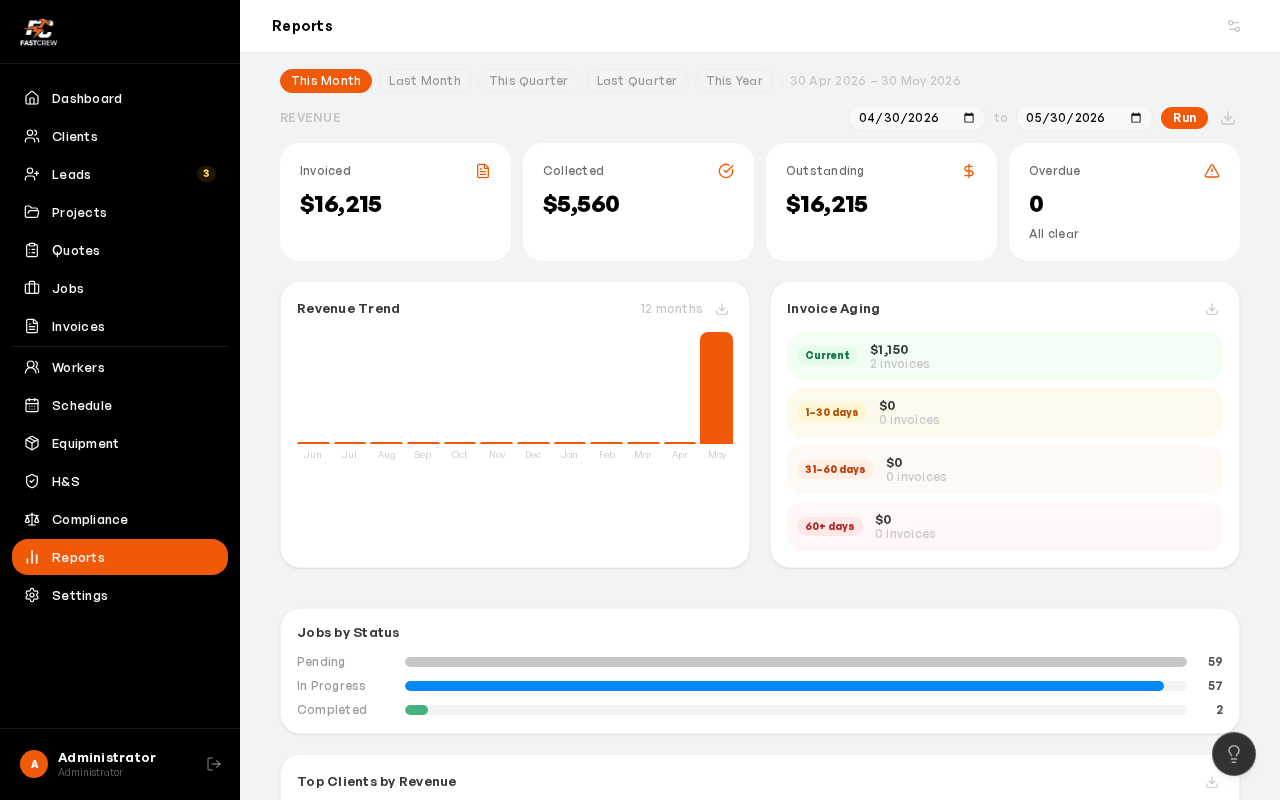Click the Collected checkmark icon
This screenshot has width=1280, height=800.
tap(726, 171)
